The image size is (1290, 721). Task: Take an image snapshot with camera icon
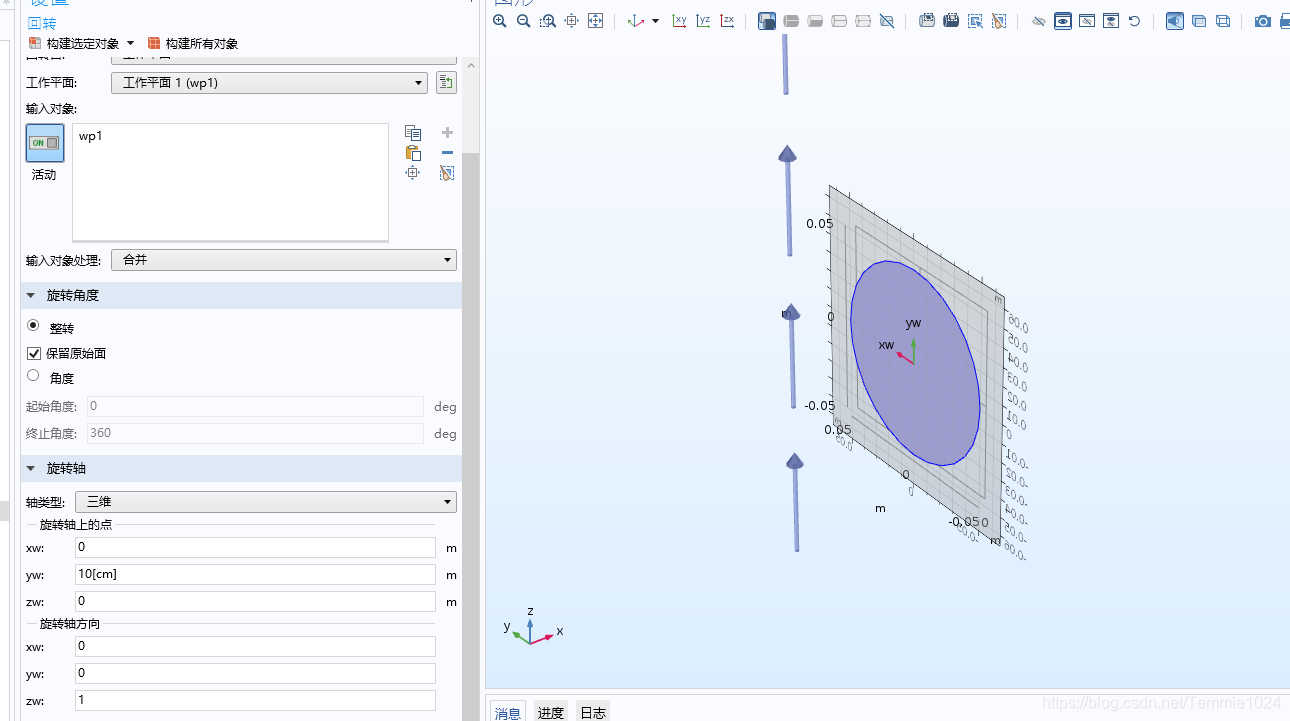point(1263,21)
